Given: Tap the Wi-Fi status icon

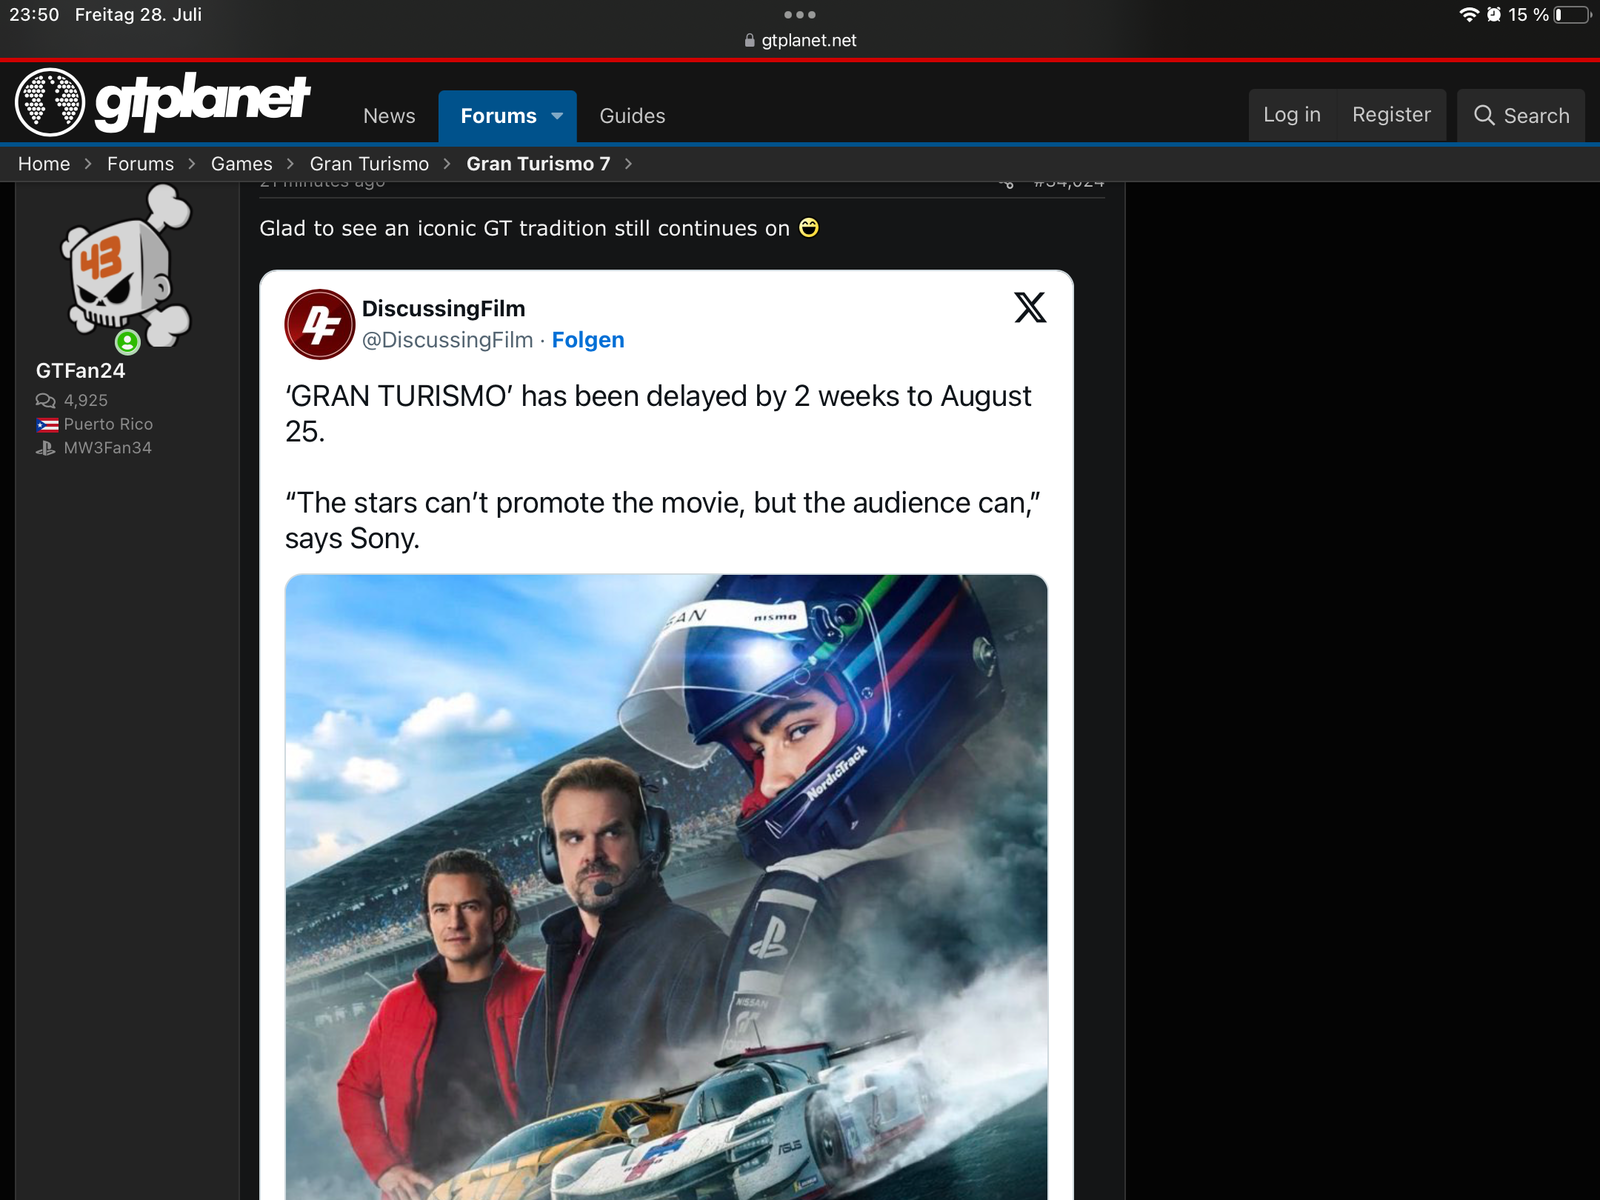Looking at the screenshot, I should coord(1469,14).
